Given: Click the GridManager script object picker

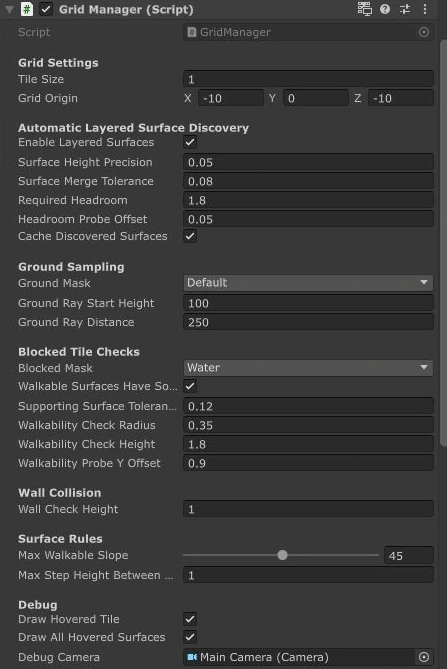Looking at the screenshot, I should pyautogui.click(x=424, y=32).
